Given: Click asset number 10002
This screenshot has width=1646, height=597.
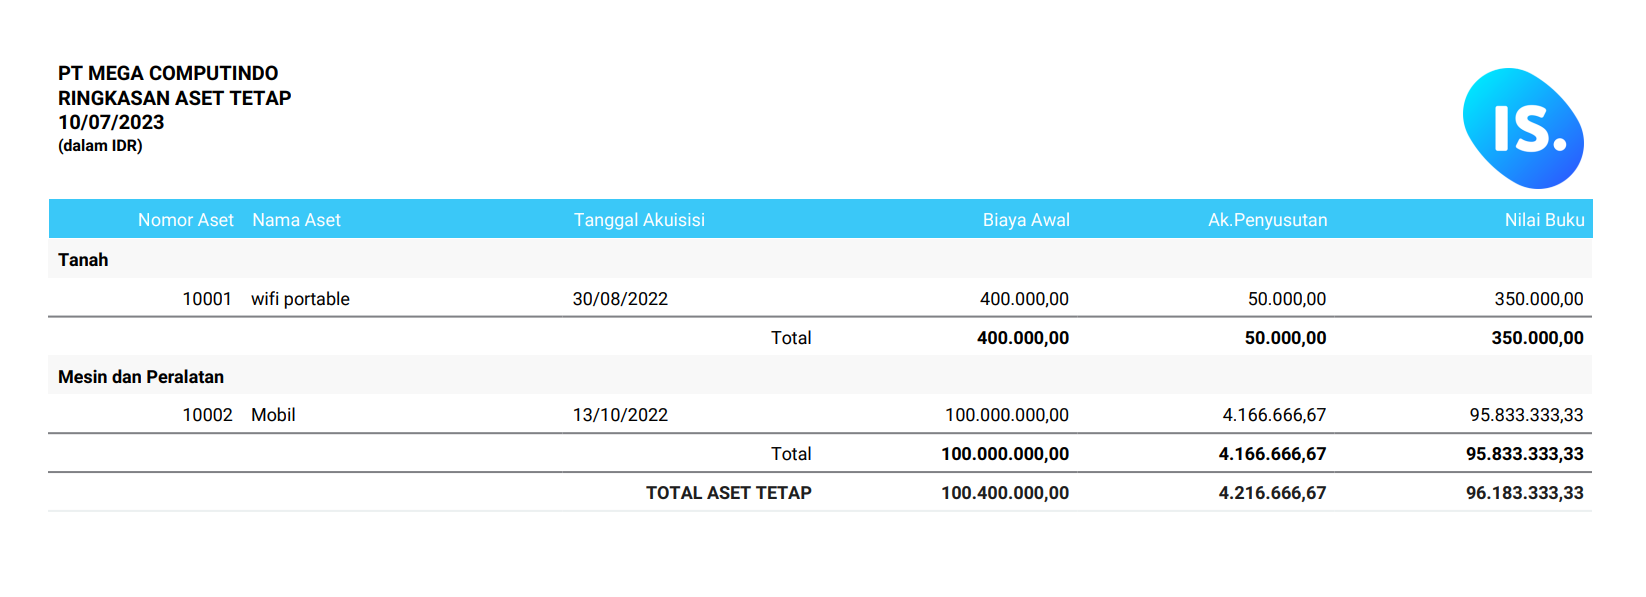Looking at the screenshot, I should coord(207,415).
